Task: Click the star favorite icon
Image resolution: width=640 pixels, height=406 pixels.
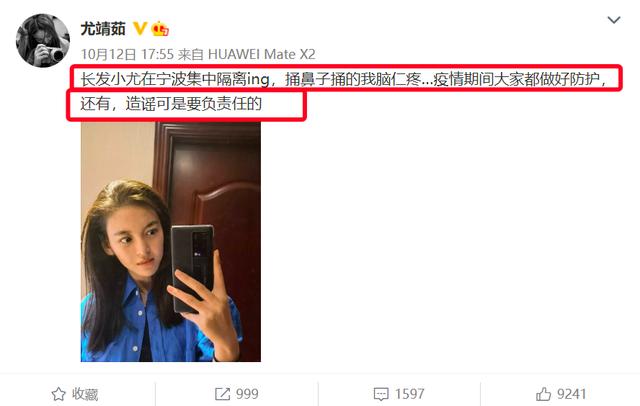Action: 58,394
